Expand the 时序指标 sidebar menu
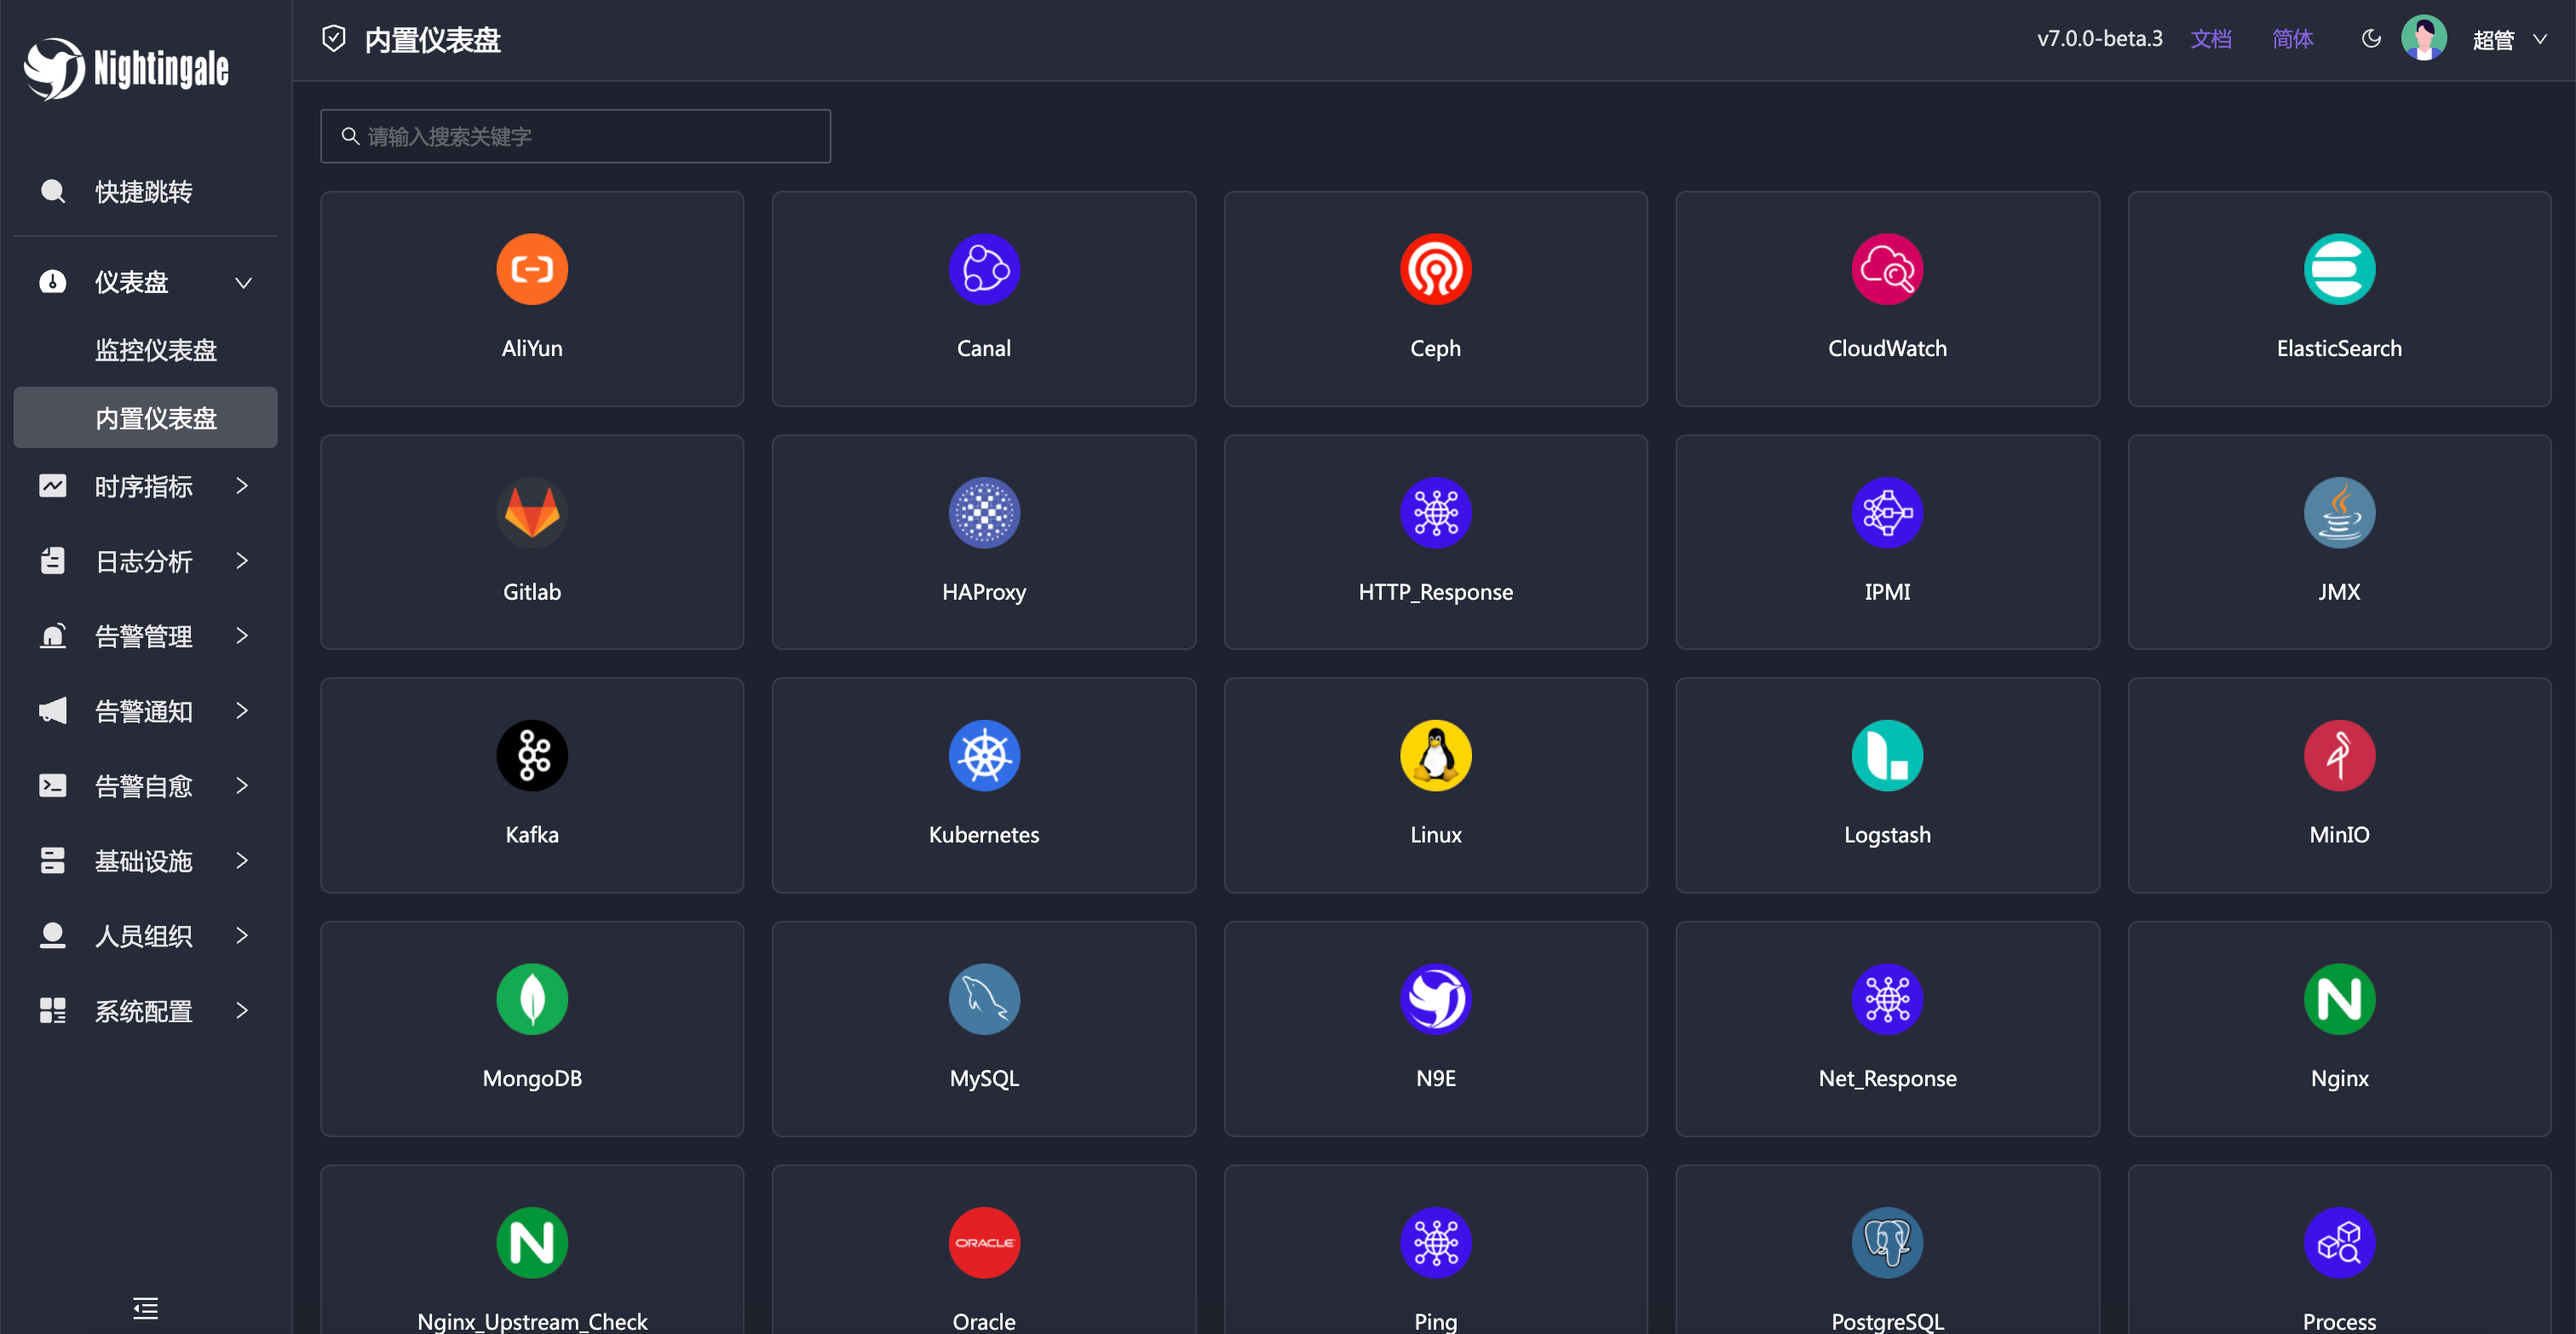 [145, 487]
